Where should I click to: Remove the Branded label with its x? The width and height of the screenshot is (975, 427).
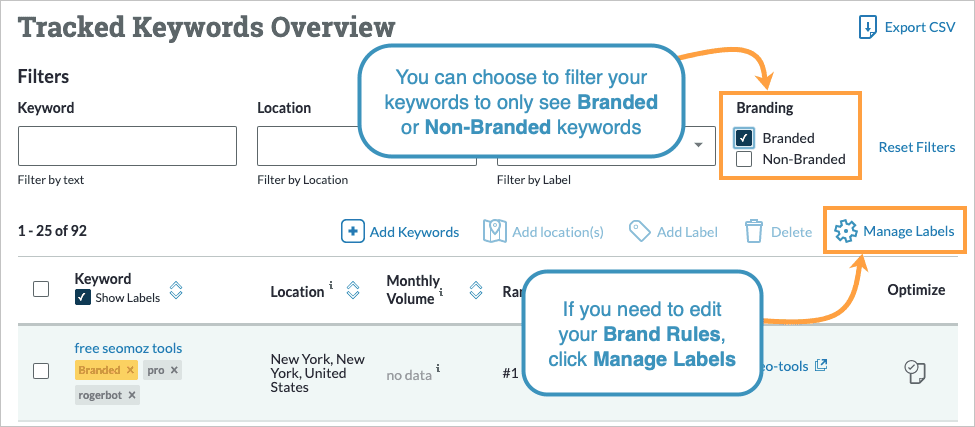tap(130, 370)
